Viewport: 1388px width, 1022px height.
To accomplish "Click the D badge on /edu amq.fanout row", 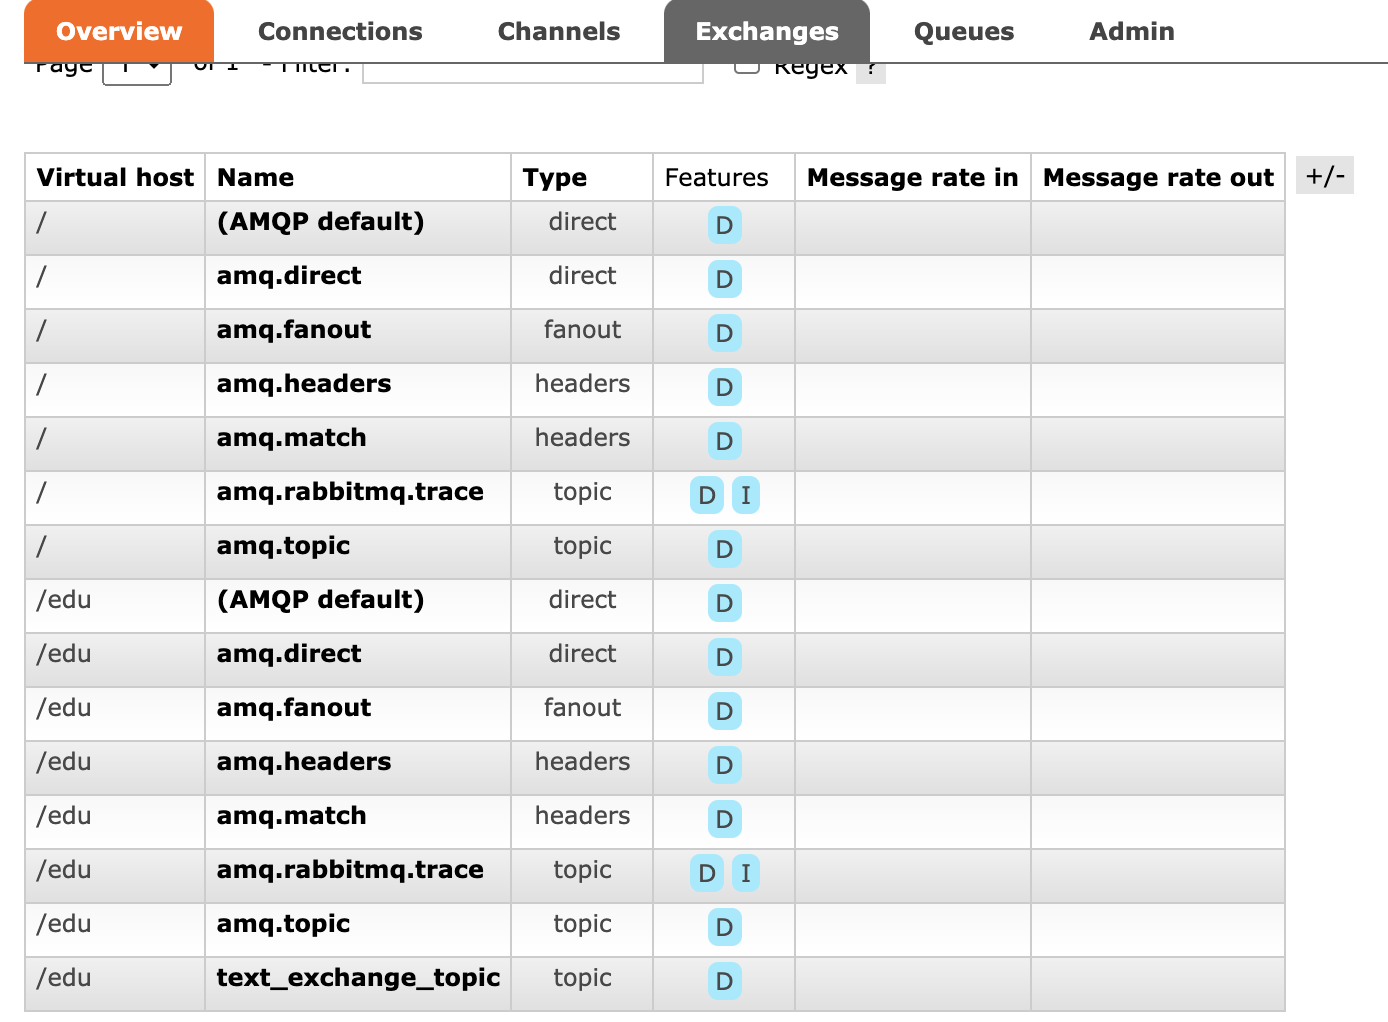I will [724, 711].
